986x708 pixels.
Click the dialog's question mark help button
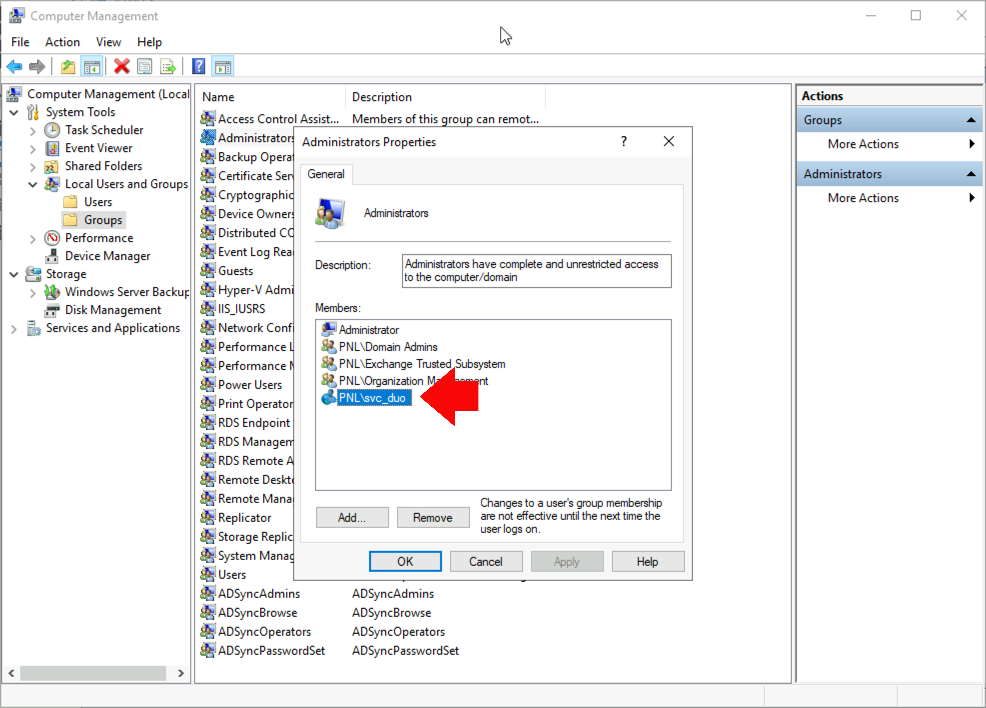point(624,141)
